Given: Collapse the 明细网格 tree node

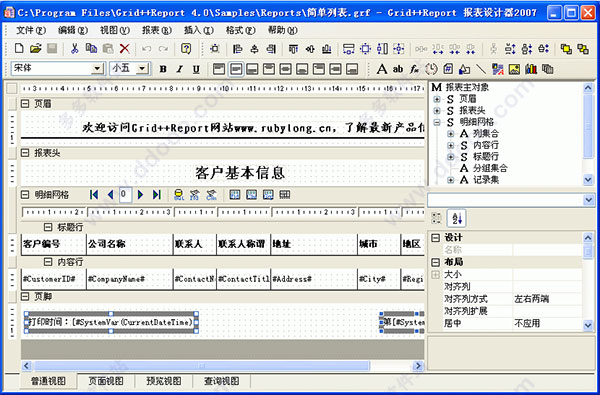Looking at the screenshot, I should (x=437, y=122).
